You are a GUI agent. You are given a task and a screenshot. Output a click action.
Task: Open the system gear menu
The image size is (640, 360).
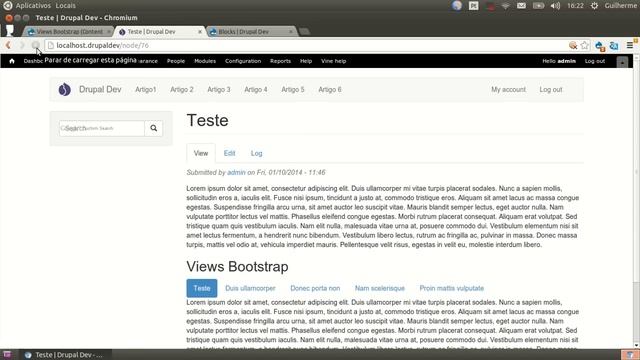pyautogui.click(x=594, y=6)
